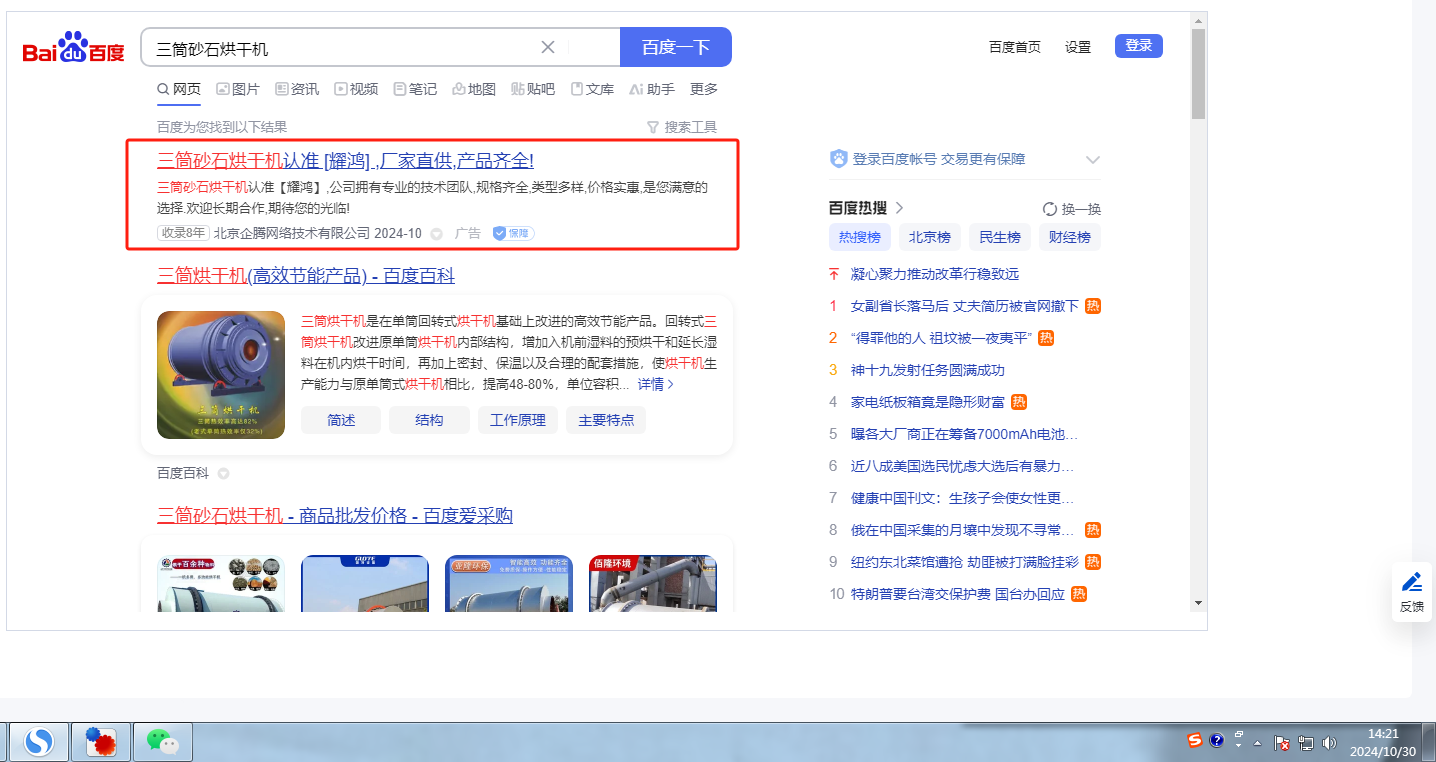Switch to the 贴吧 tab
This screenshot has height=762, width=1436.
pyautogui.click(x=533, y=89)
